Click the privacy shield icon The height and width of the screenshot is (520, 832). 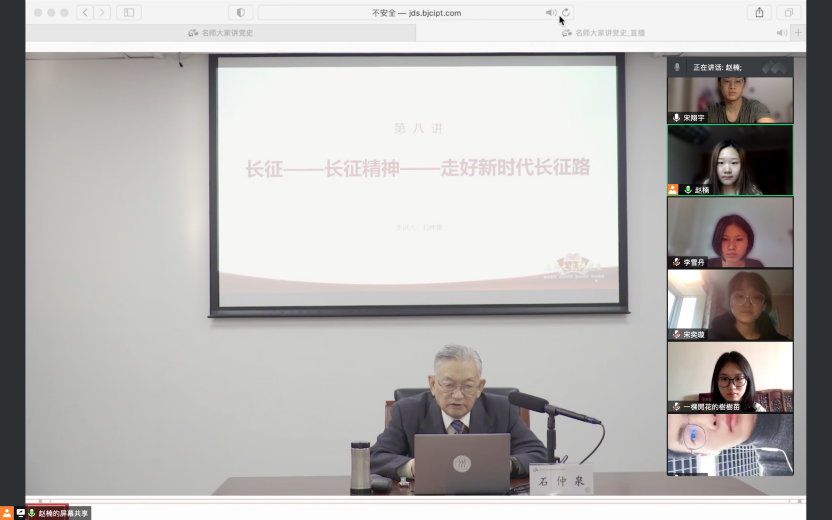240,13
